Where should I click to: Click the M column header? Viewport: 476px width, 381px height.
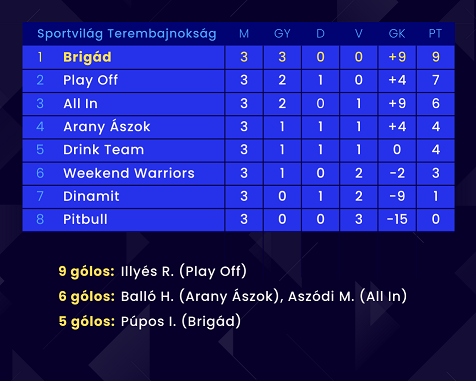click(x=244, y=34)
